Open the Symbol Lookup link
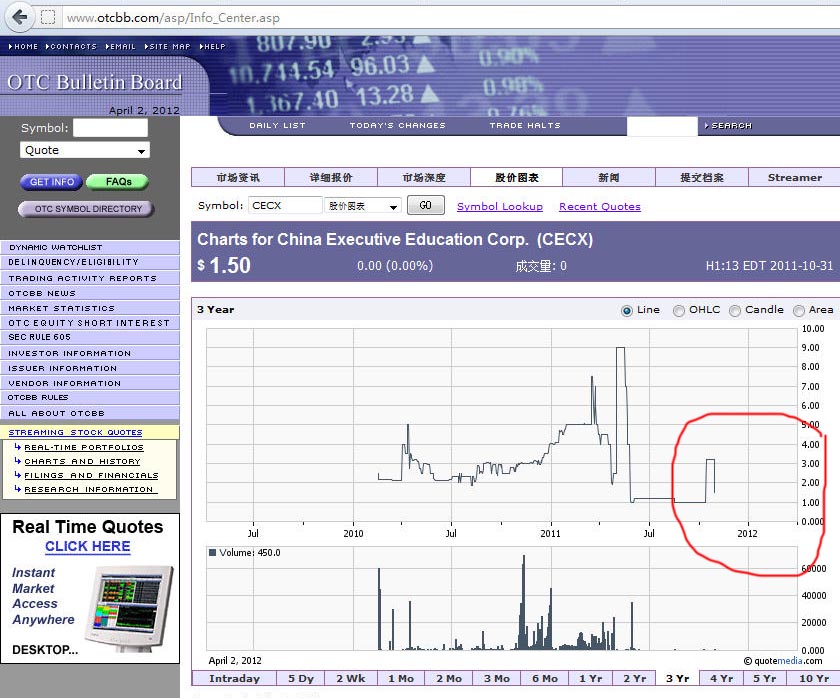 click(500, 207)
